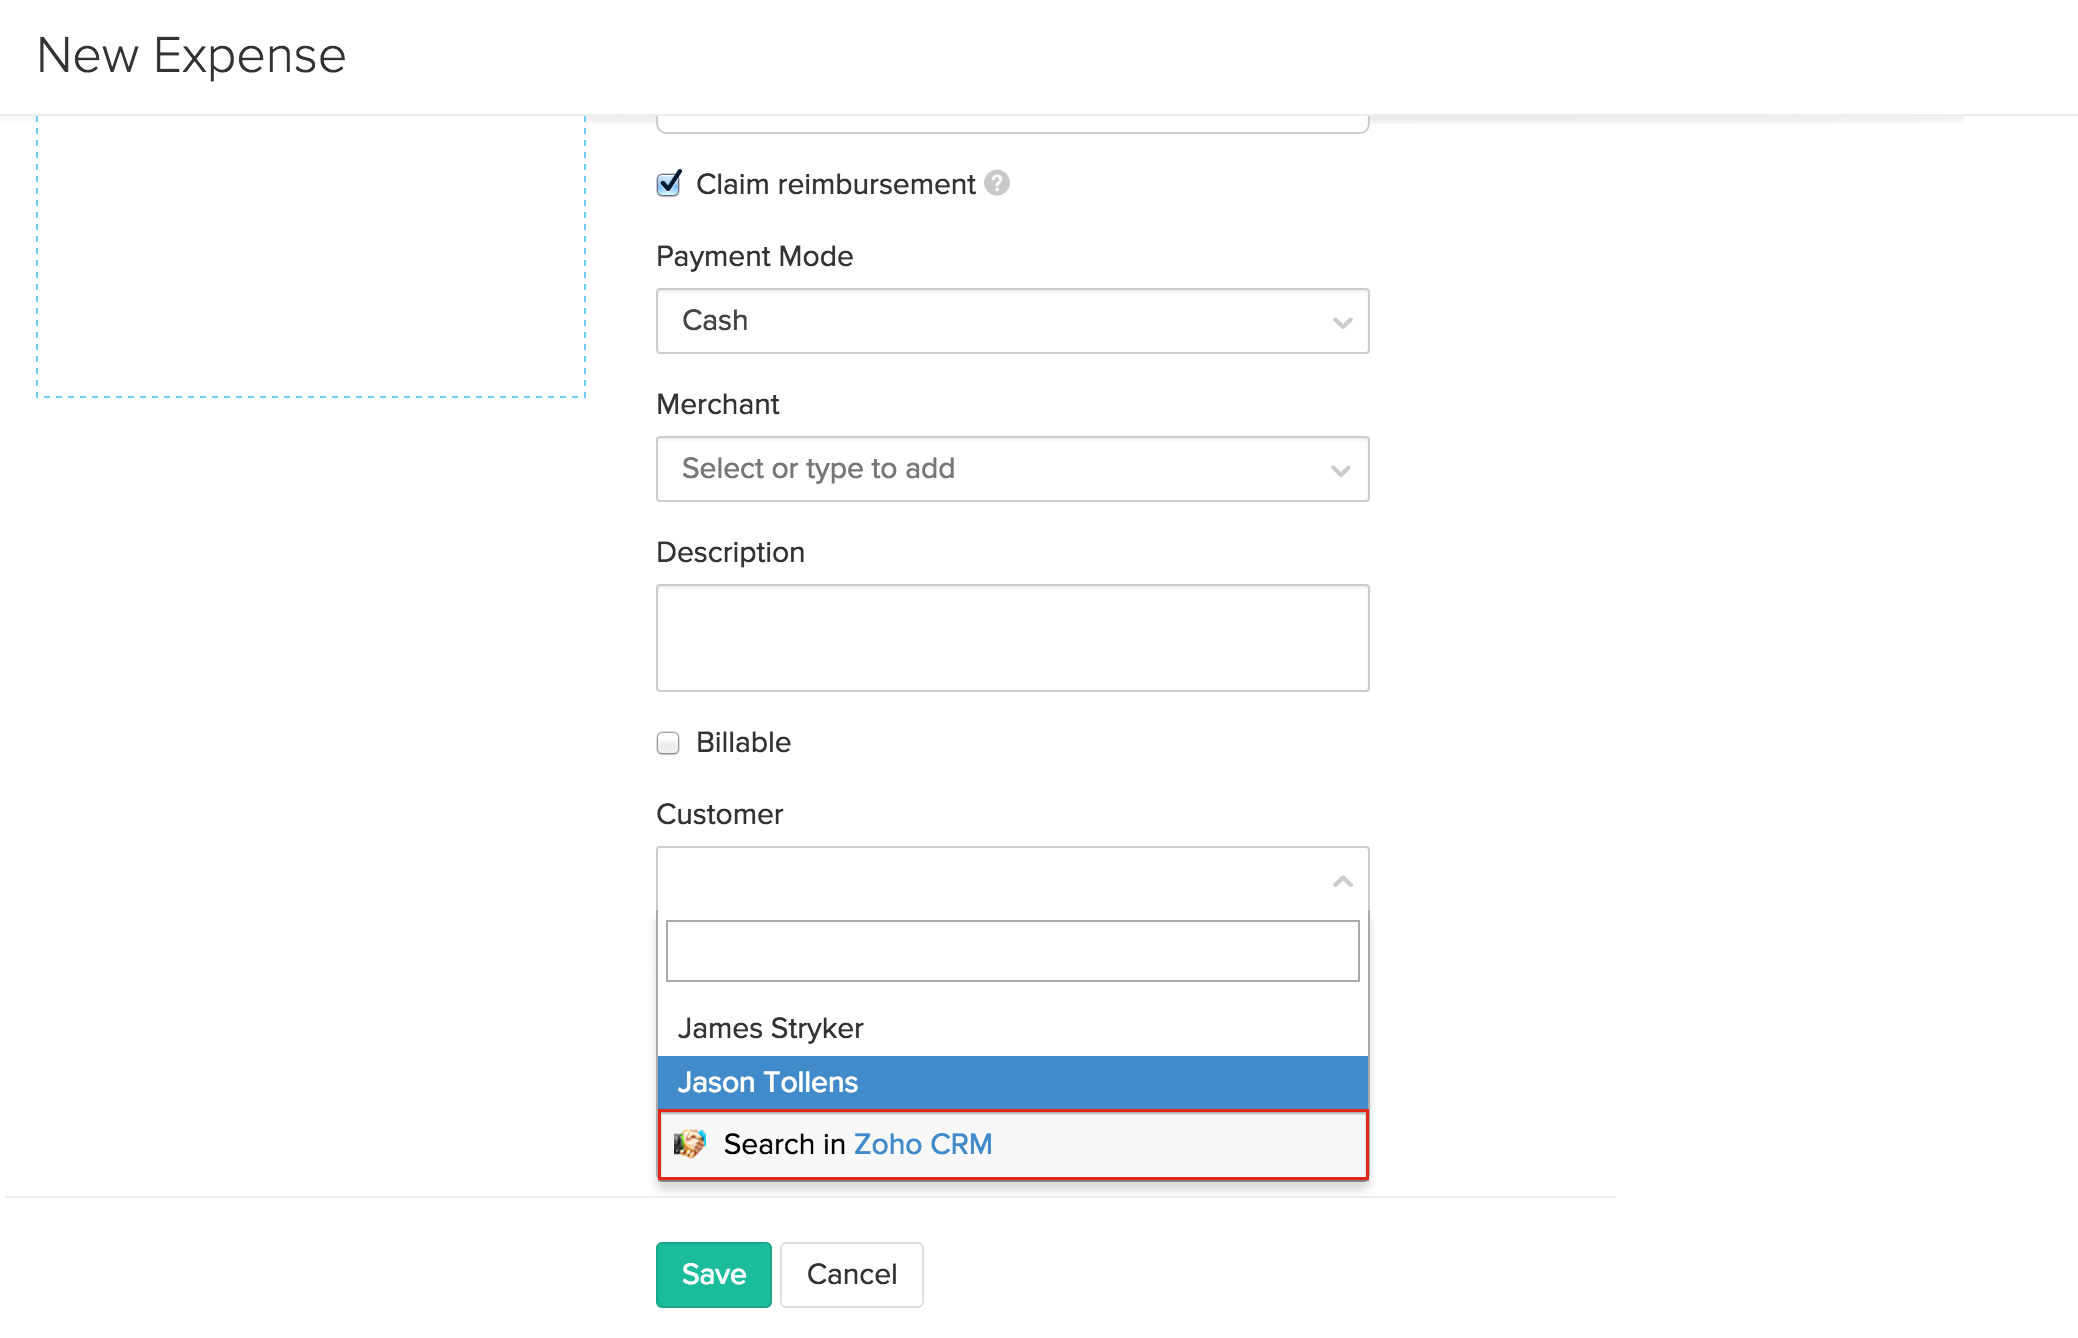Select James Stryker from customer list
Viewport: 2078px width, 1338px height.
[770, 1028]
